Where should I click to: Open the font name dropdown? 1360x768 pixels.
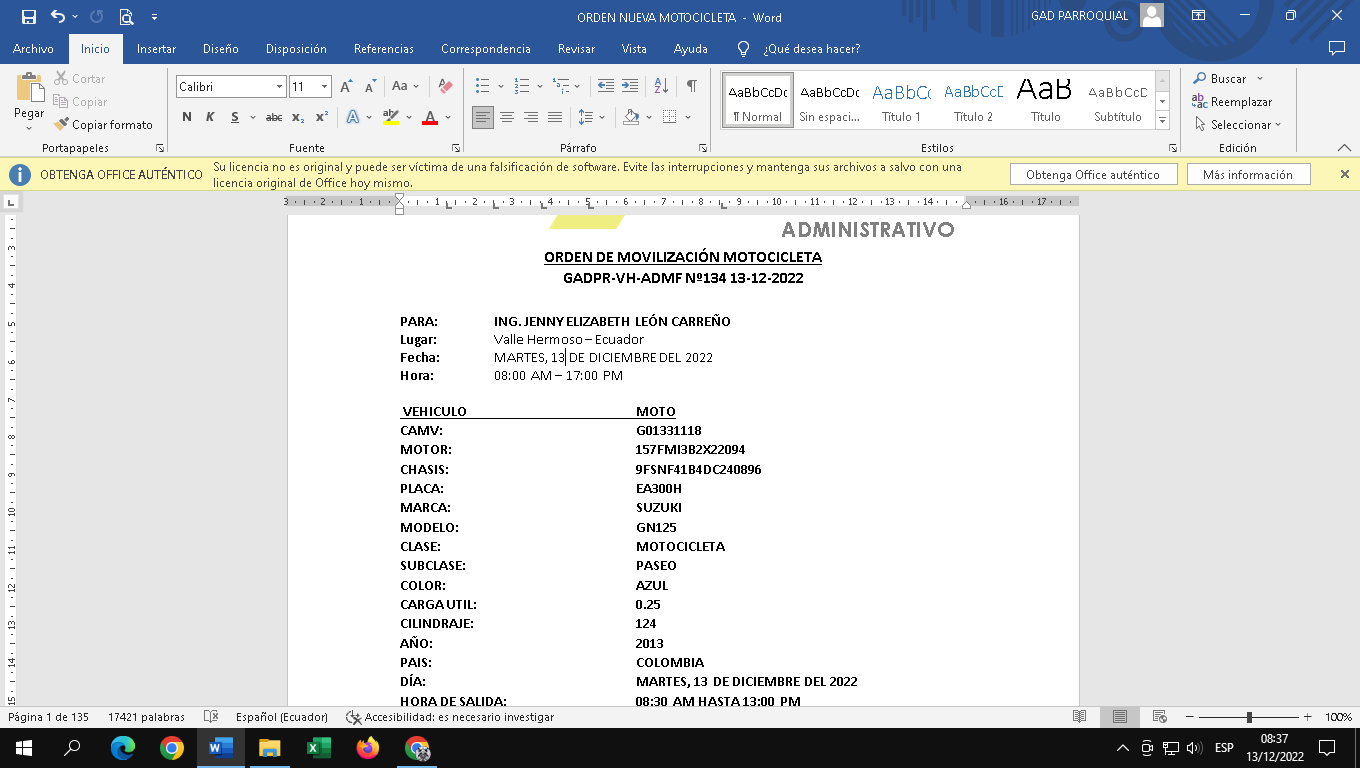(x=279, y=87)
